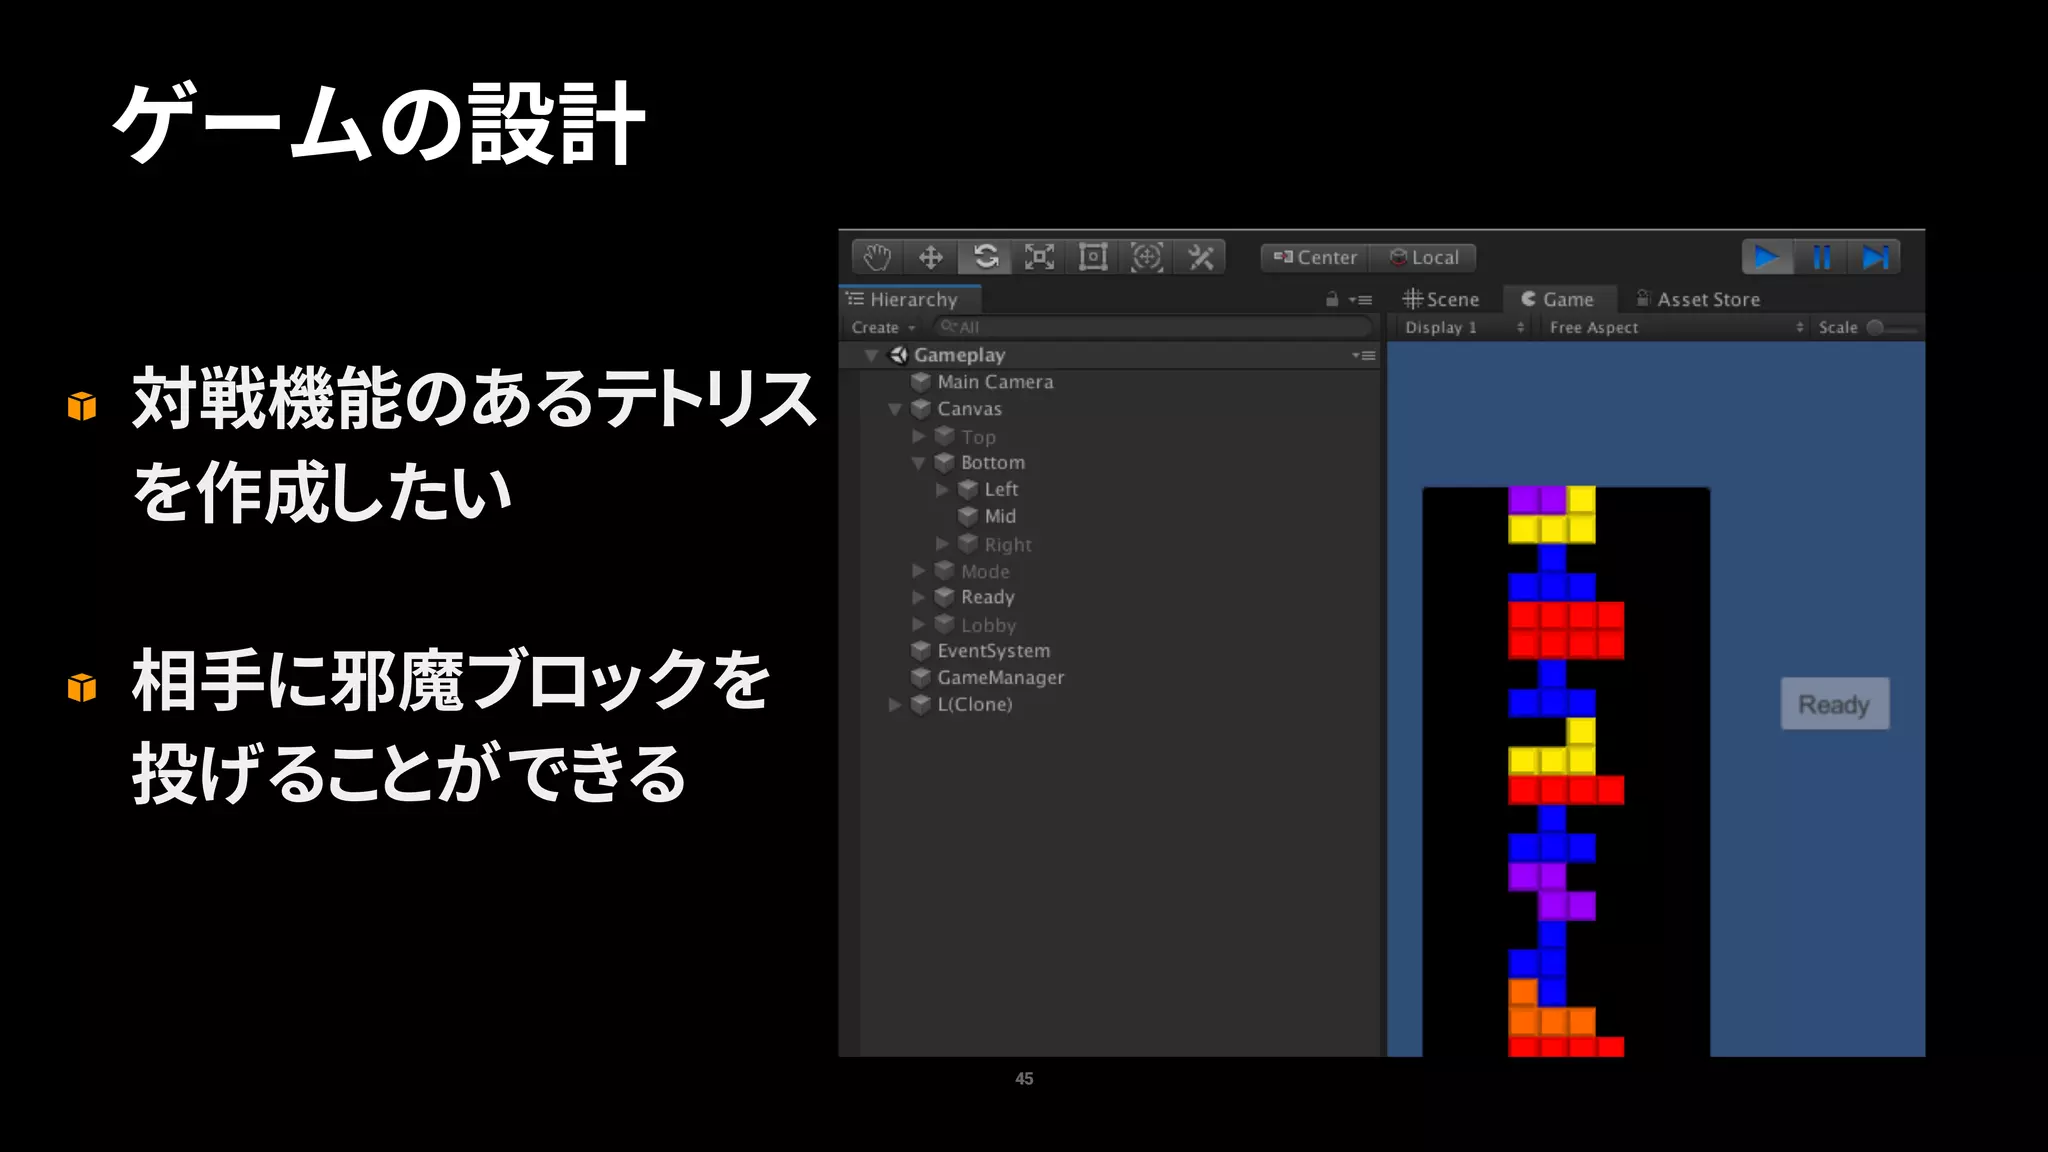Pause the game
The image size is (2048, 1152).
1821,257
